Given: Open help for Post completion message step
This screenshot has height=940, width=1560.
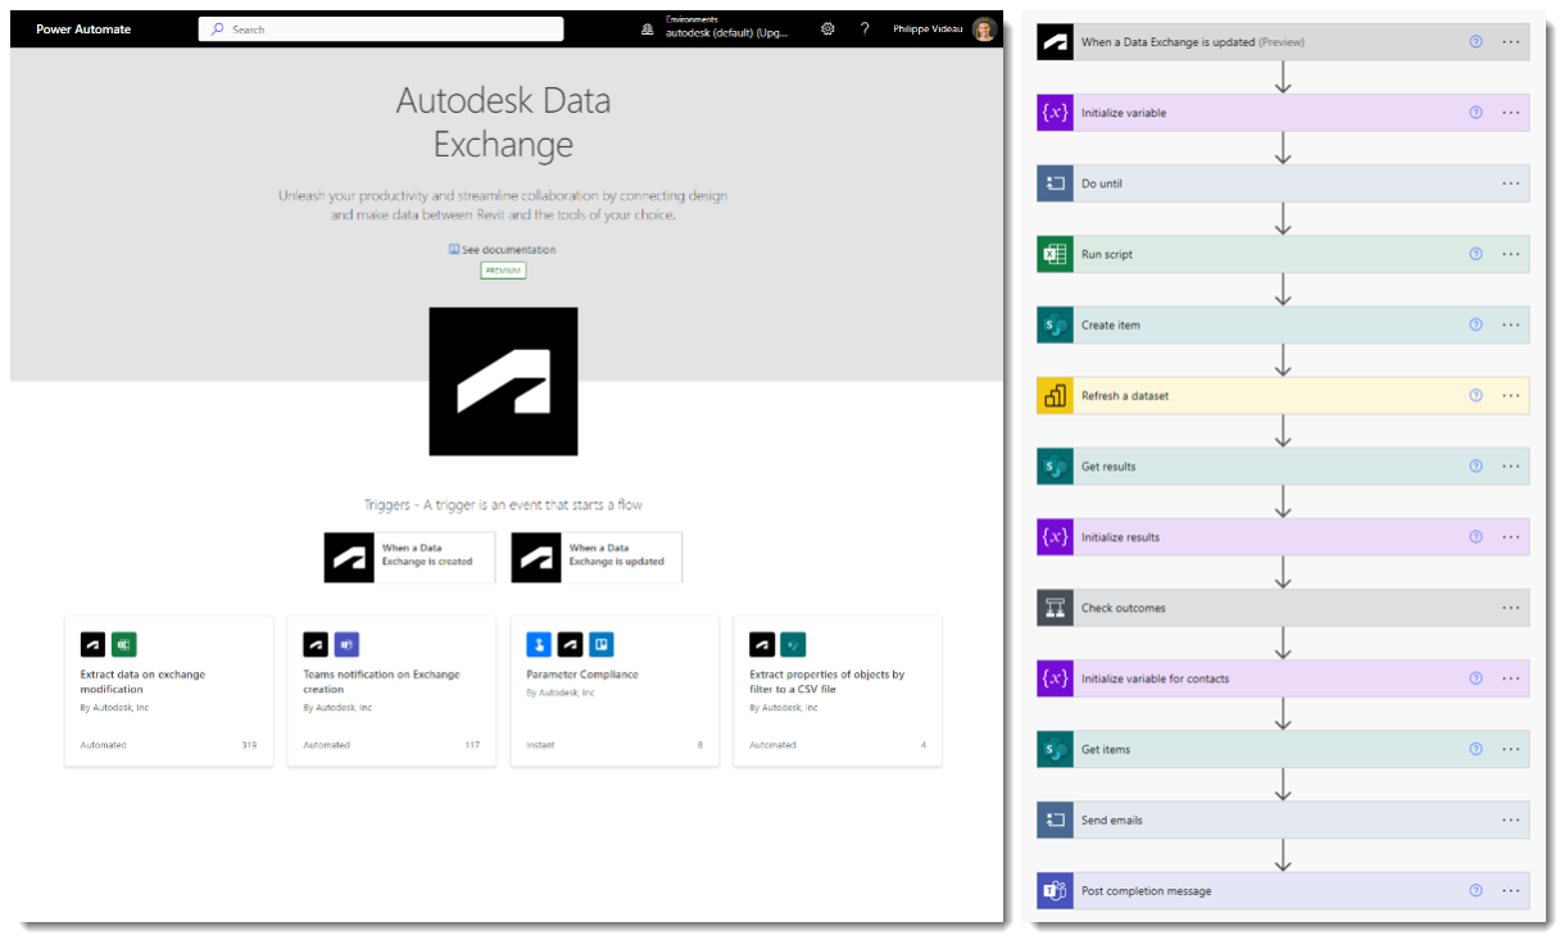Looking at the screenshot, I should 1476,891.
